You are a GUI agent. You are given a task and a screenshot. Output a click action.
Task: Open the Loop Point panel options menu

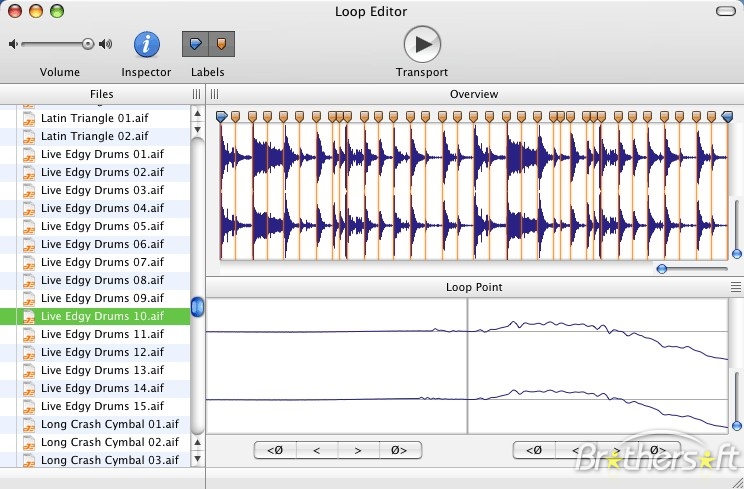(736, 287)
